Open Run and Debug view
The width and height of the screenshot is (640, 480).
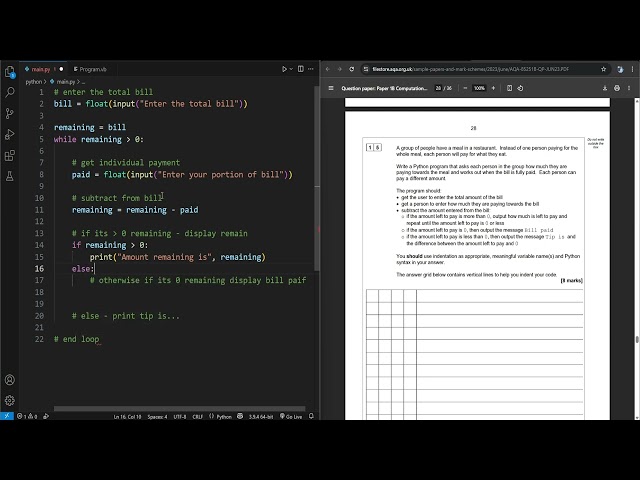10,134
